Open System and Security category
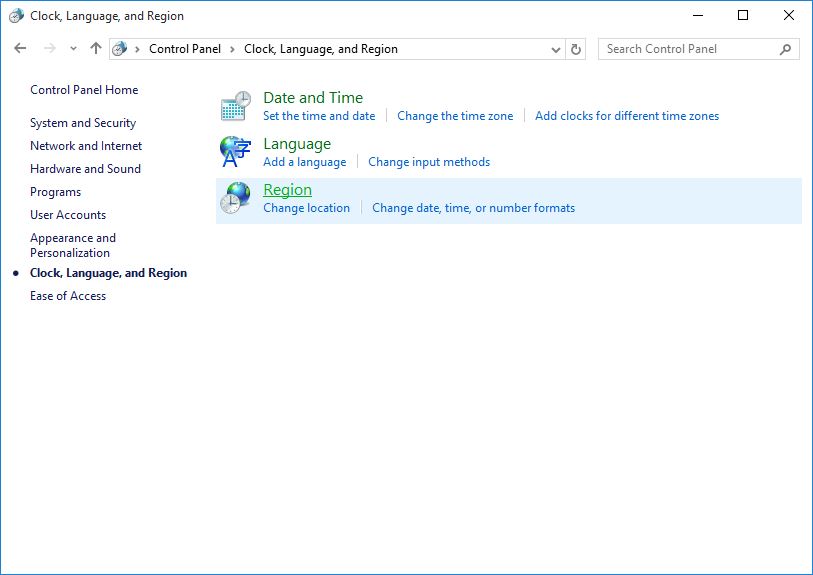This screenshot has width=813, height=575. (x=83, y=123)
